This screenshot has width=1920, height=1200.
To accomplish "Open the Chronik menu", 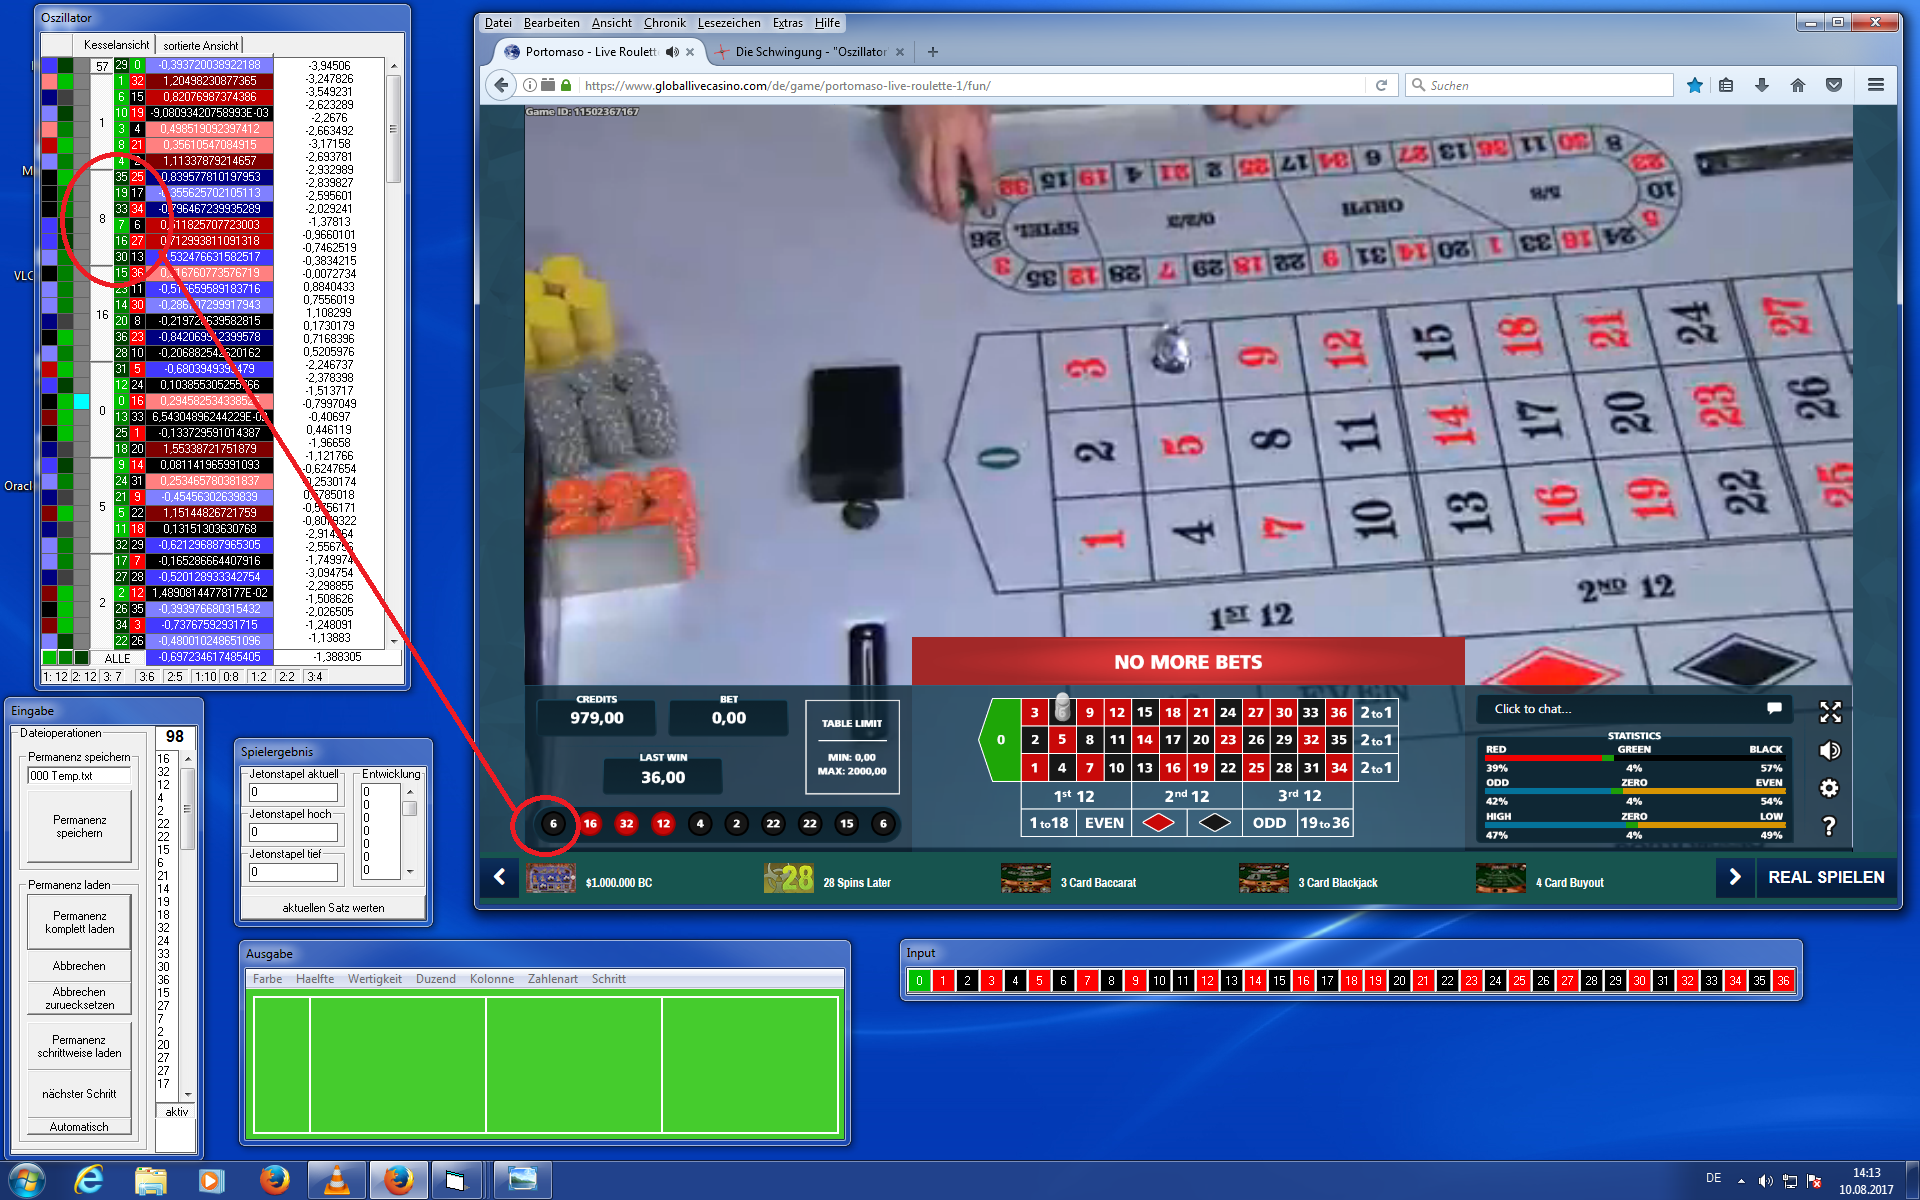I will (x=664, y=23).
